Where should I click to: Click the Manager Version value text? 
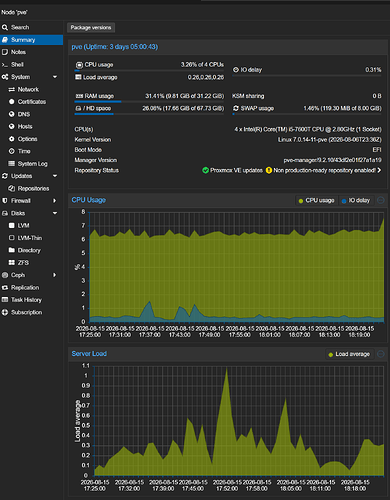pos(332,160)
